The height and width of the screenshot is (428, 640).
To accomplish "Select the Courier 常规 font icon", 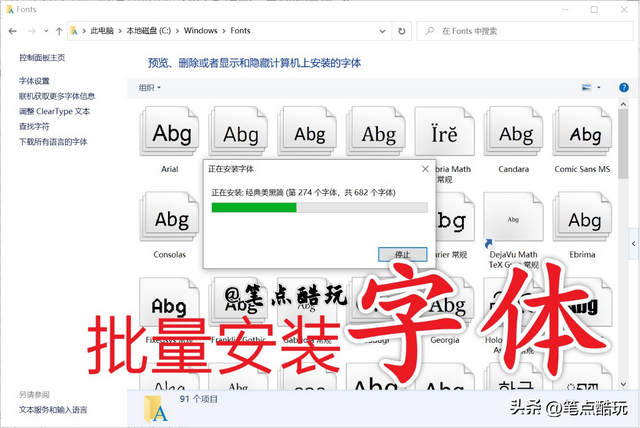I will pyautogui.click(x=455, y=217).
